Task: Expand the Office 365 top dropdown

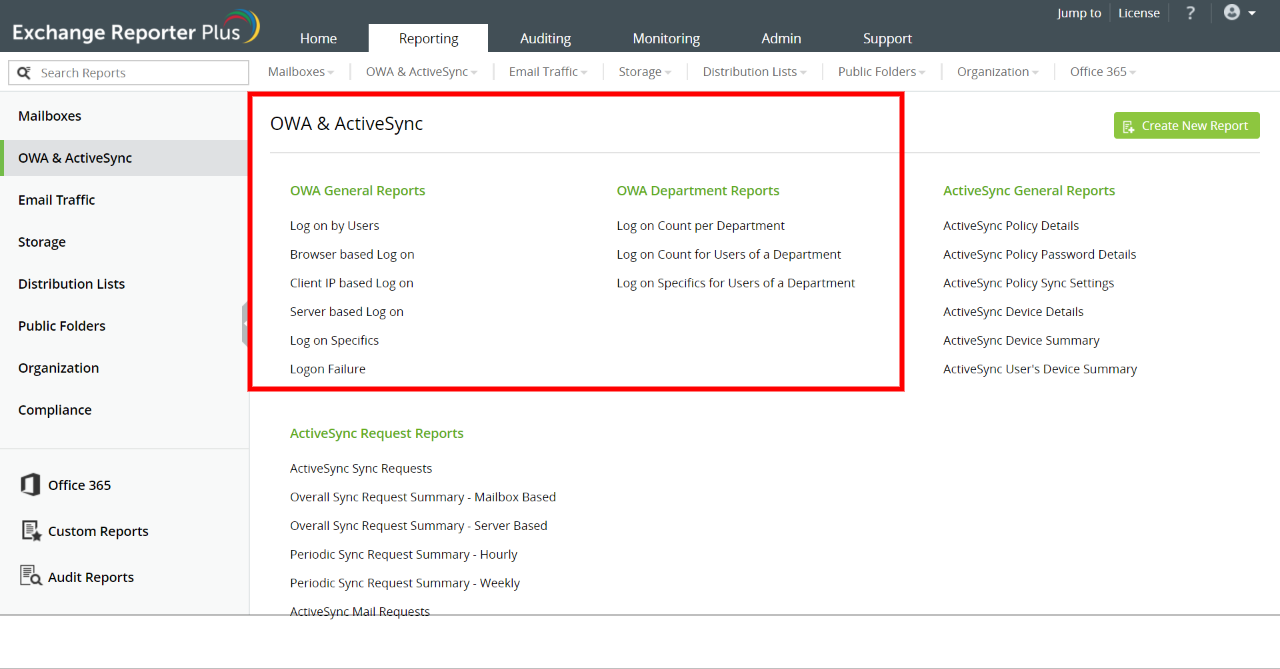Action: [1103, 72]
